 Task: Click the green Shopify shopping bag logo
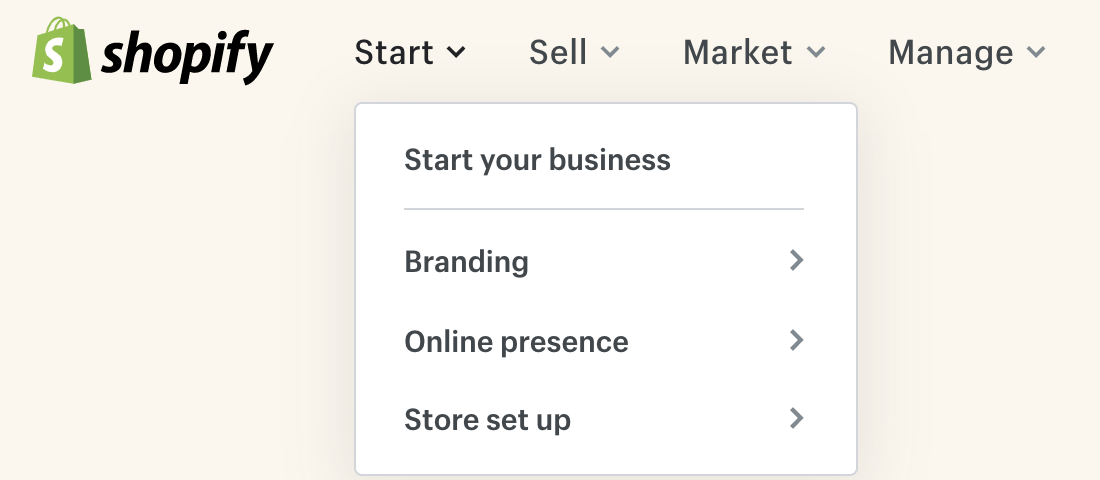coord(62,51)
